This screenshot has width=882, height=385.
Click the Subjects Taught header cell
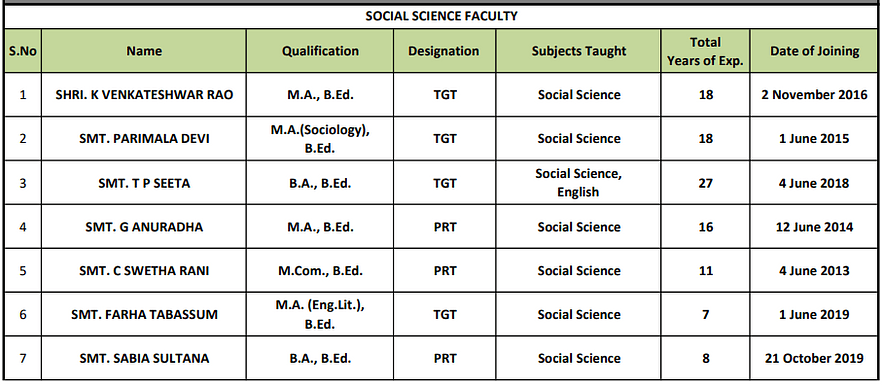pos(579,51)
